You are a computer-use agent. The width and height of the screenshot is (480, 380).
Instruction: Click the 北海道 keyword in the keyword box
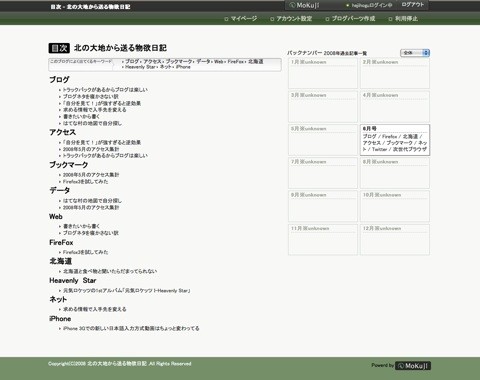point(256,62)
